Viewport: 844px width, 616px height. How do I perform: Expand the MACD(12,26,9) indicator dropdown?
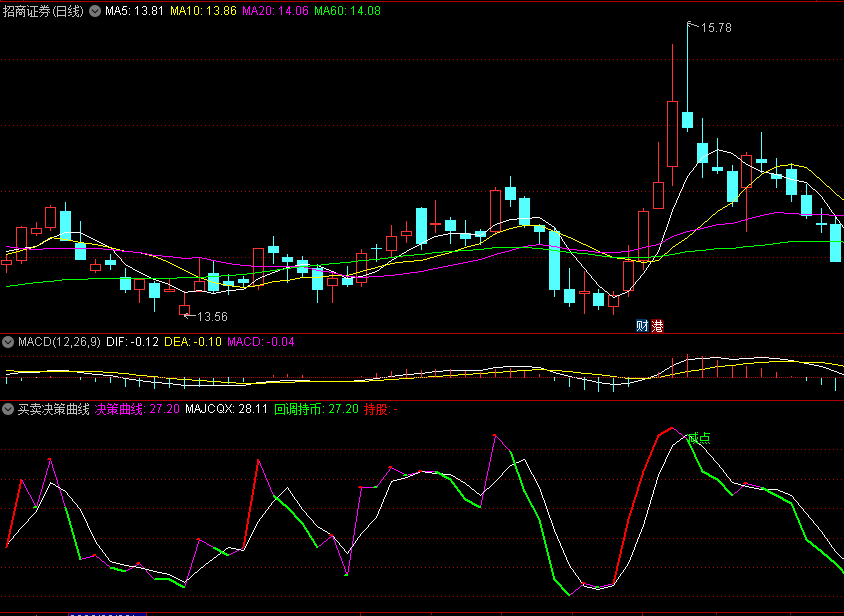(x=8, y=342)
